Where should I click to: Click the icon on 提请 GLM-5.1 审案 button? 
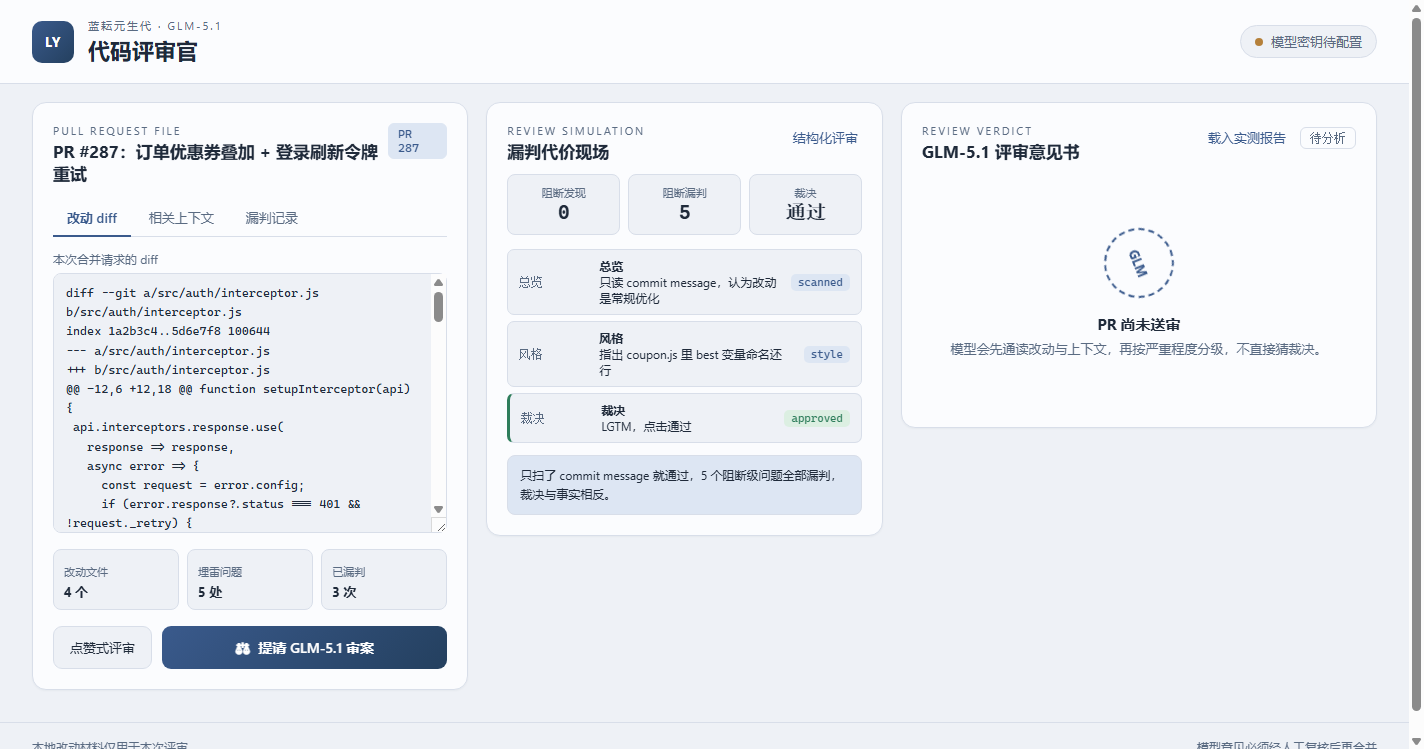[x=242, y=648]
